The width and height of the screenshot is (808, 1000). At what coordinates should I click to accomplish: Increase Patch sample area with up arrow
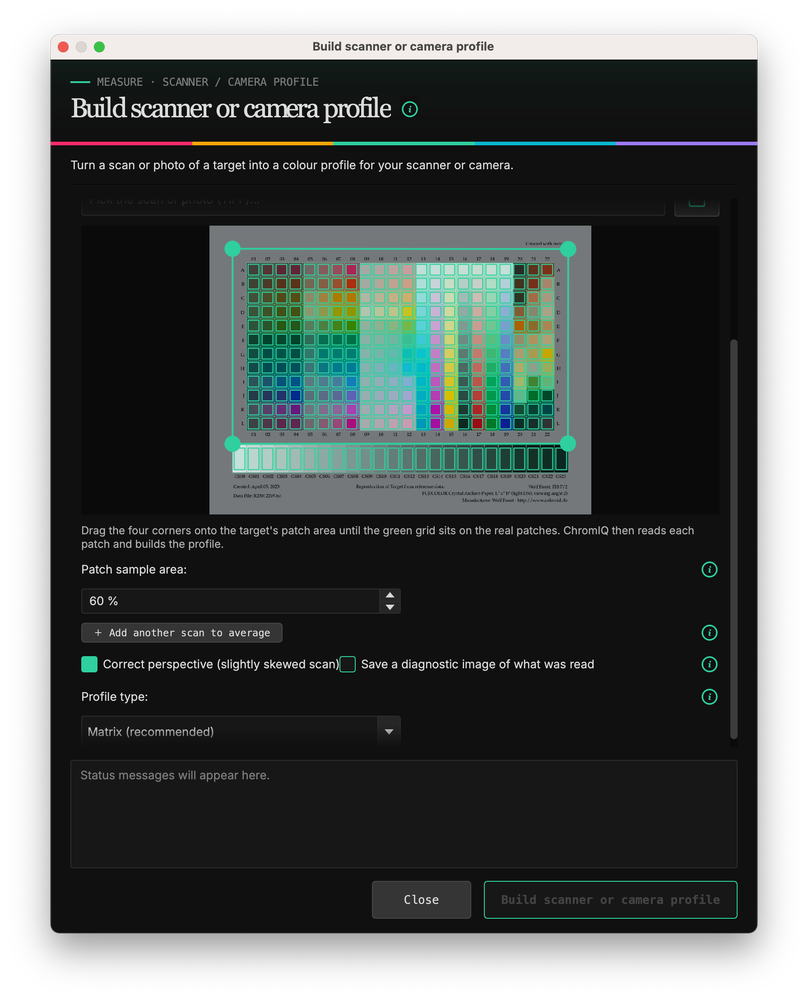390,595
